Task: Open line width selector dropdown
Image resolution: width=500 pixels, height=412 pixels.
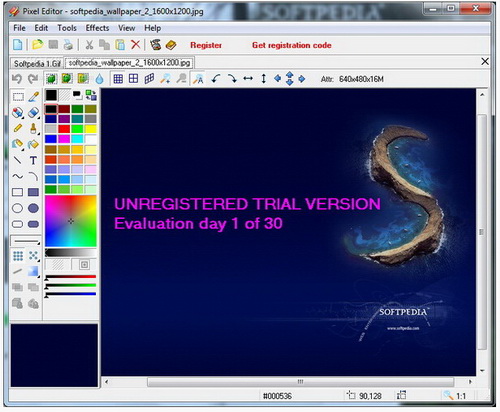Action: pos(26,241)
